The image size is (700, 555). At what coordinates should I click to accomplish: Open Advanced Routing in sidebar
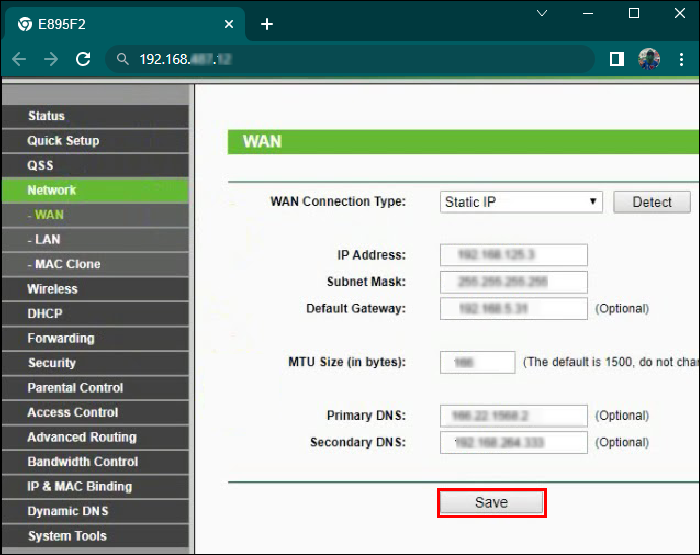(96, 437)
